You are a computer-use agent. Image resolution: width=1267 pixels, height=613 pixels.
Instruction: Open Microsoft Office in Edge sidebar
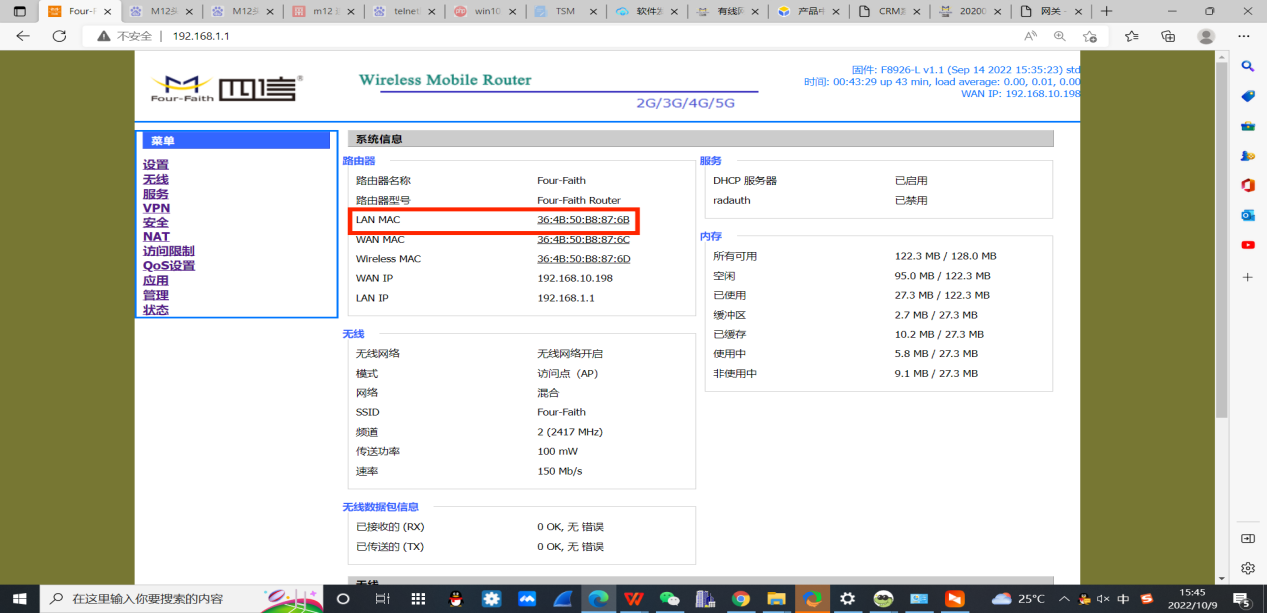click(1248, 185)
